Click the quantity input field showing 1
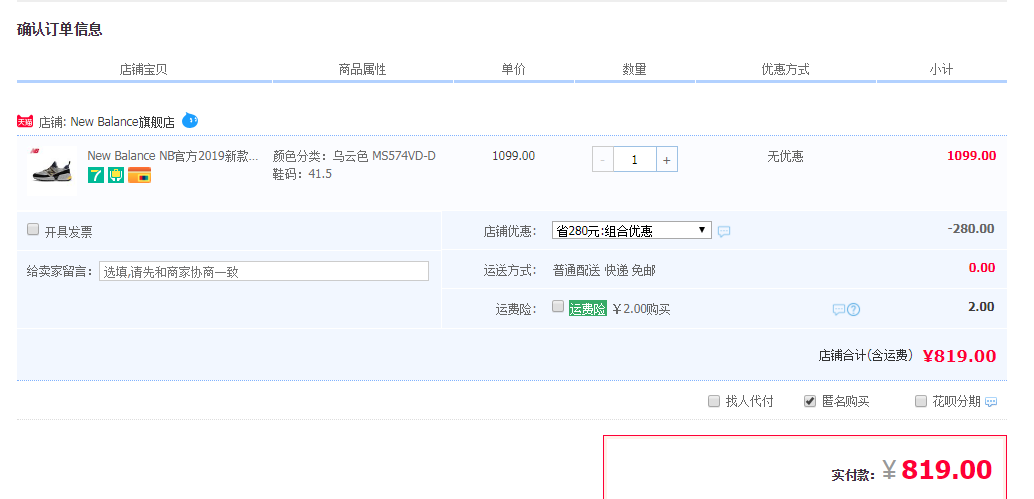 [x=634, y=160]
